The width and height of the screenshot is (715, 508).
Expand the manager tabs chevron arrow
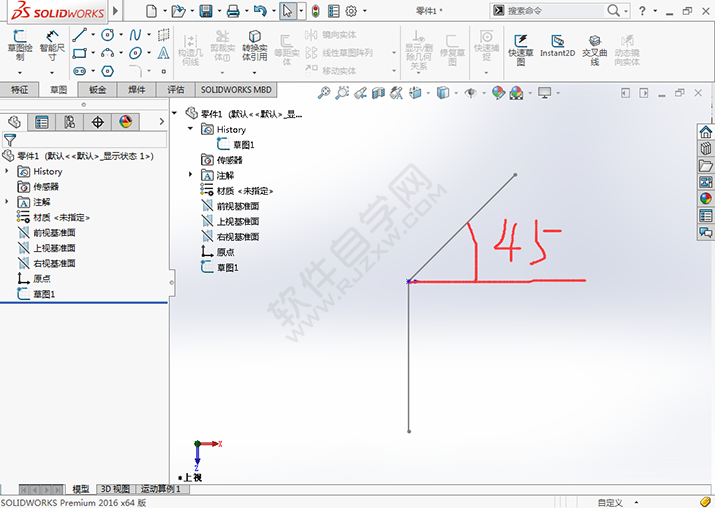(x=161, y=122)
